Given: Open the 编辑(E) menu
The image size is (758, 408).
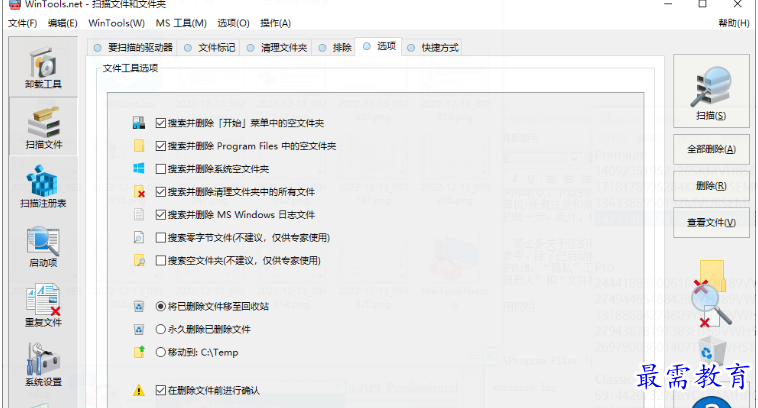Looking at the screenshot, I should 62,23.
